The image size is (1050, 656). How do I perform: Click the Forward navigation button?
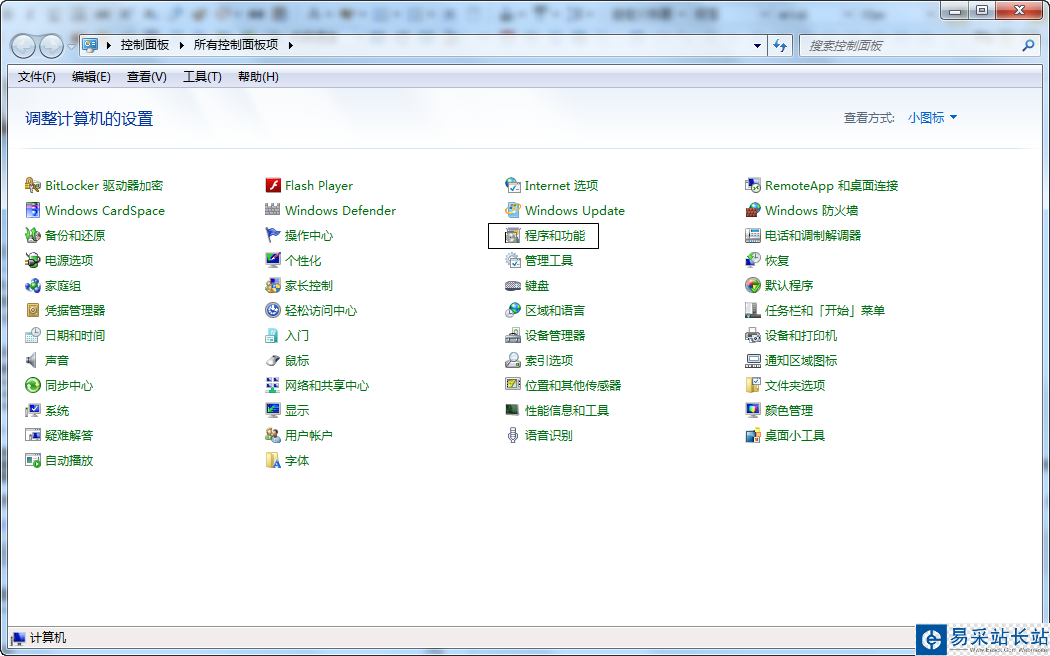click(x=52, y=46)
